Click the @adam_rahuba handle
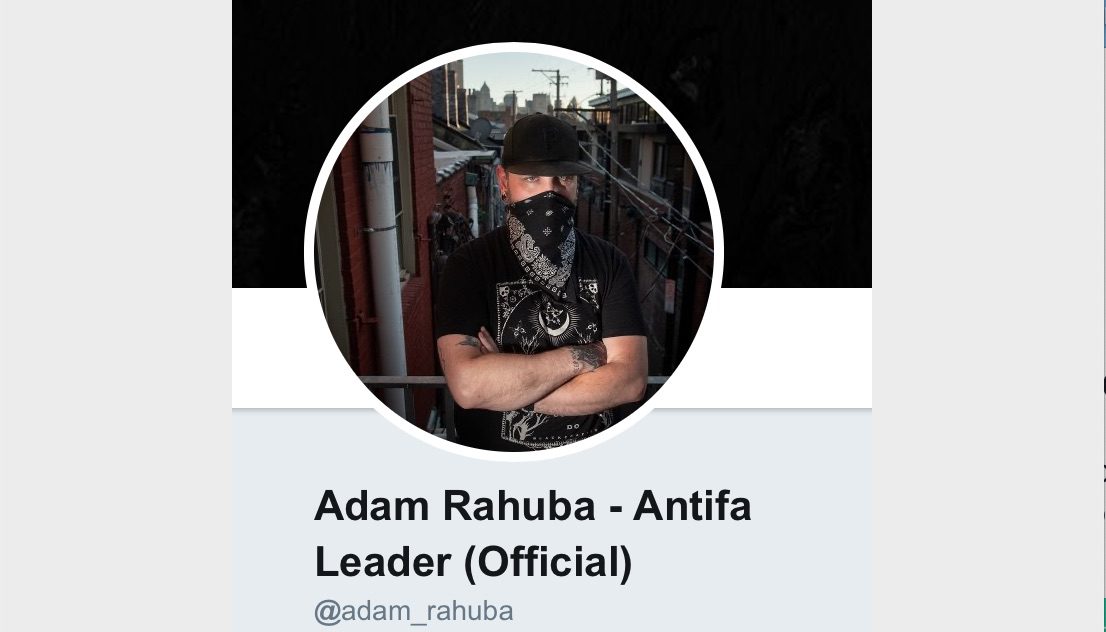 pyautogui.click(x=413, y=611)
